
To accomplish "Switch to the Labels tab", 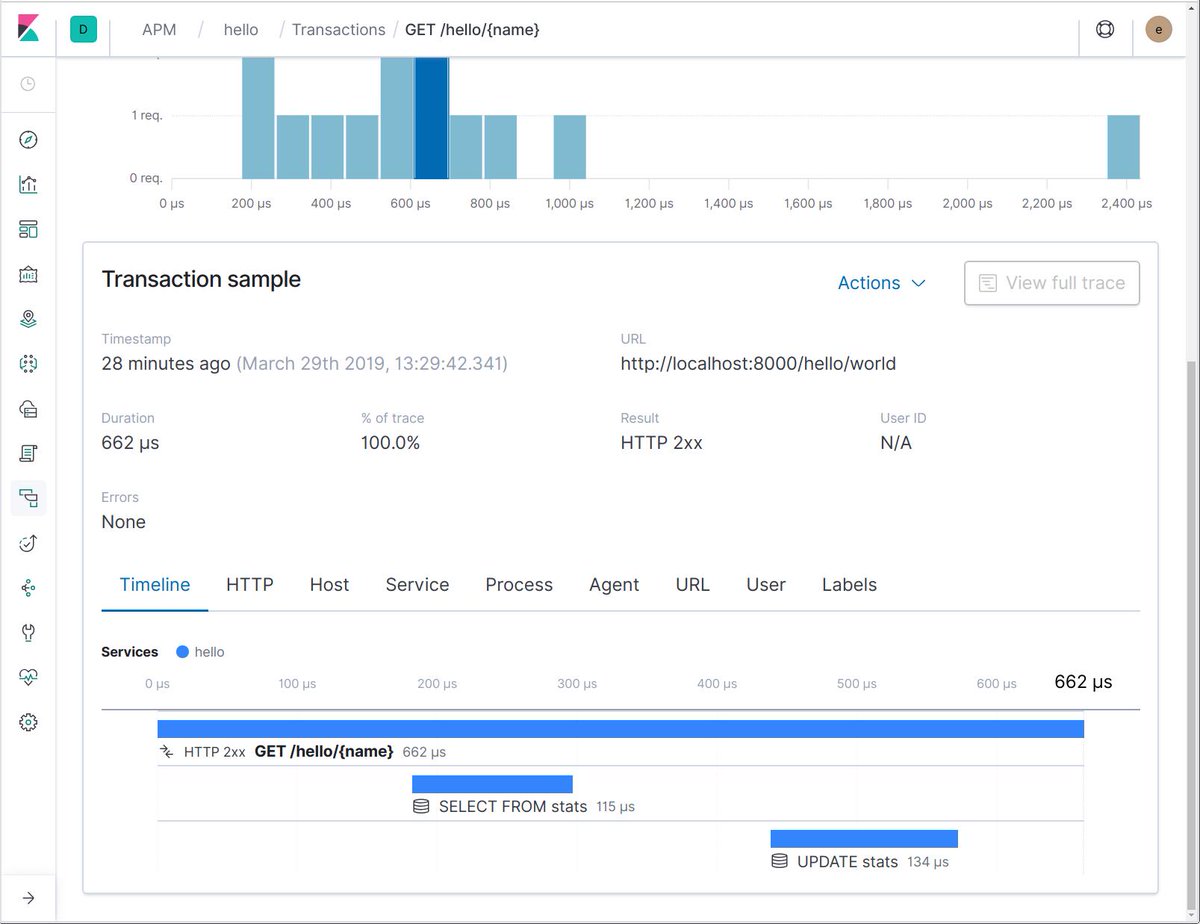I will point(848,584).
